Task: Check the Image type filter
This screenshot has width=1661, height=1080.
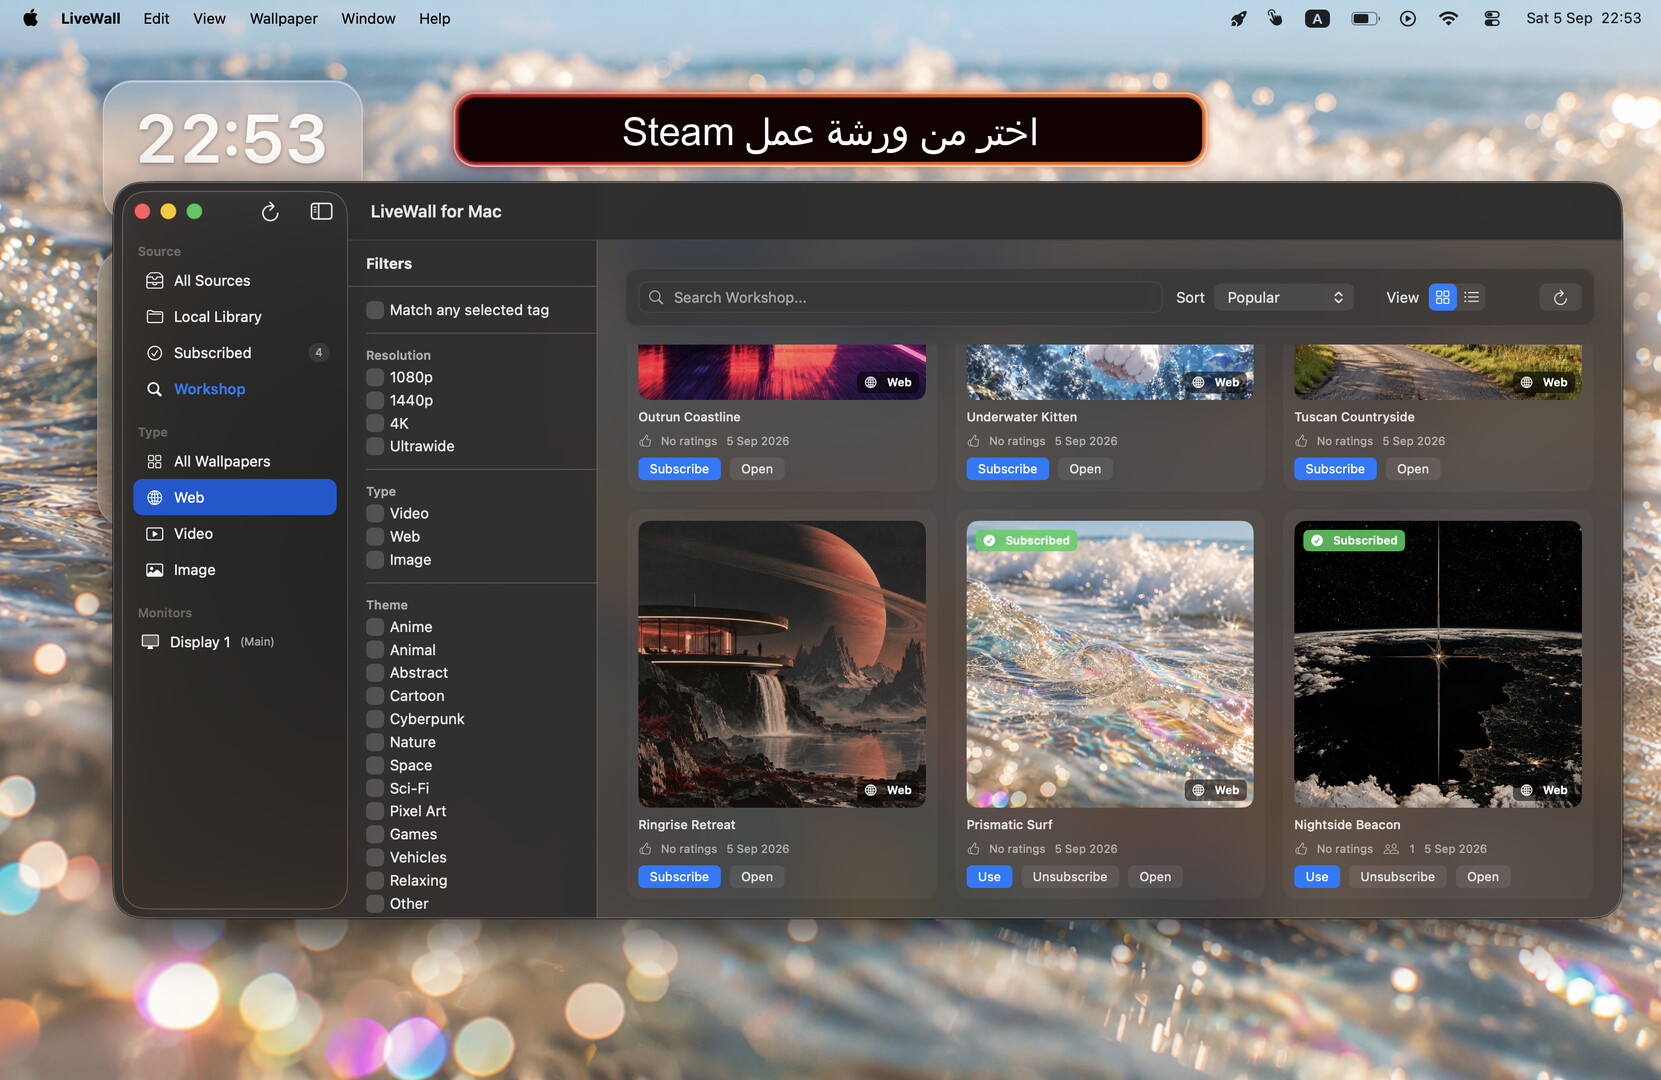Action: pyautogui.click(x=375, y=560)
